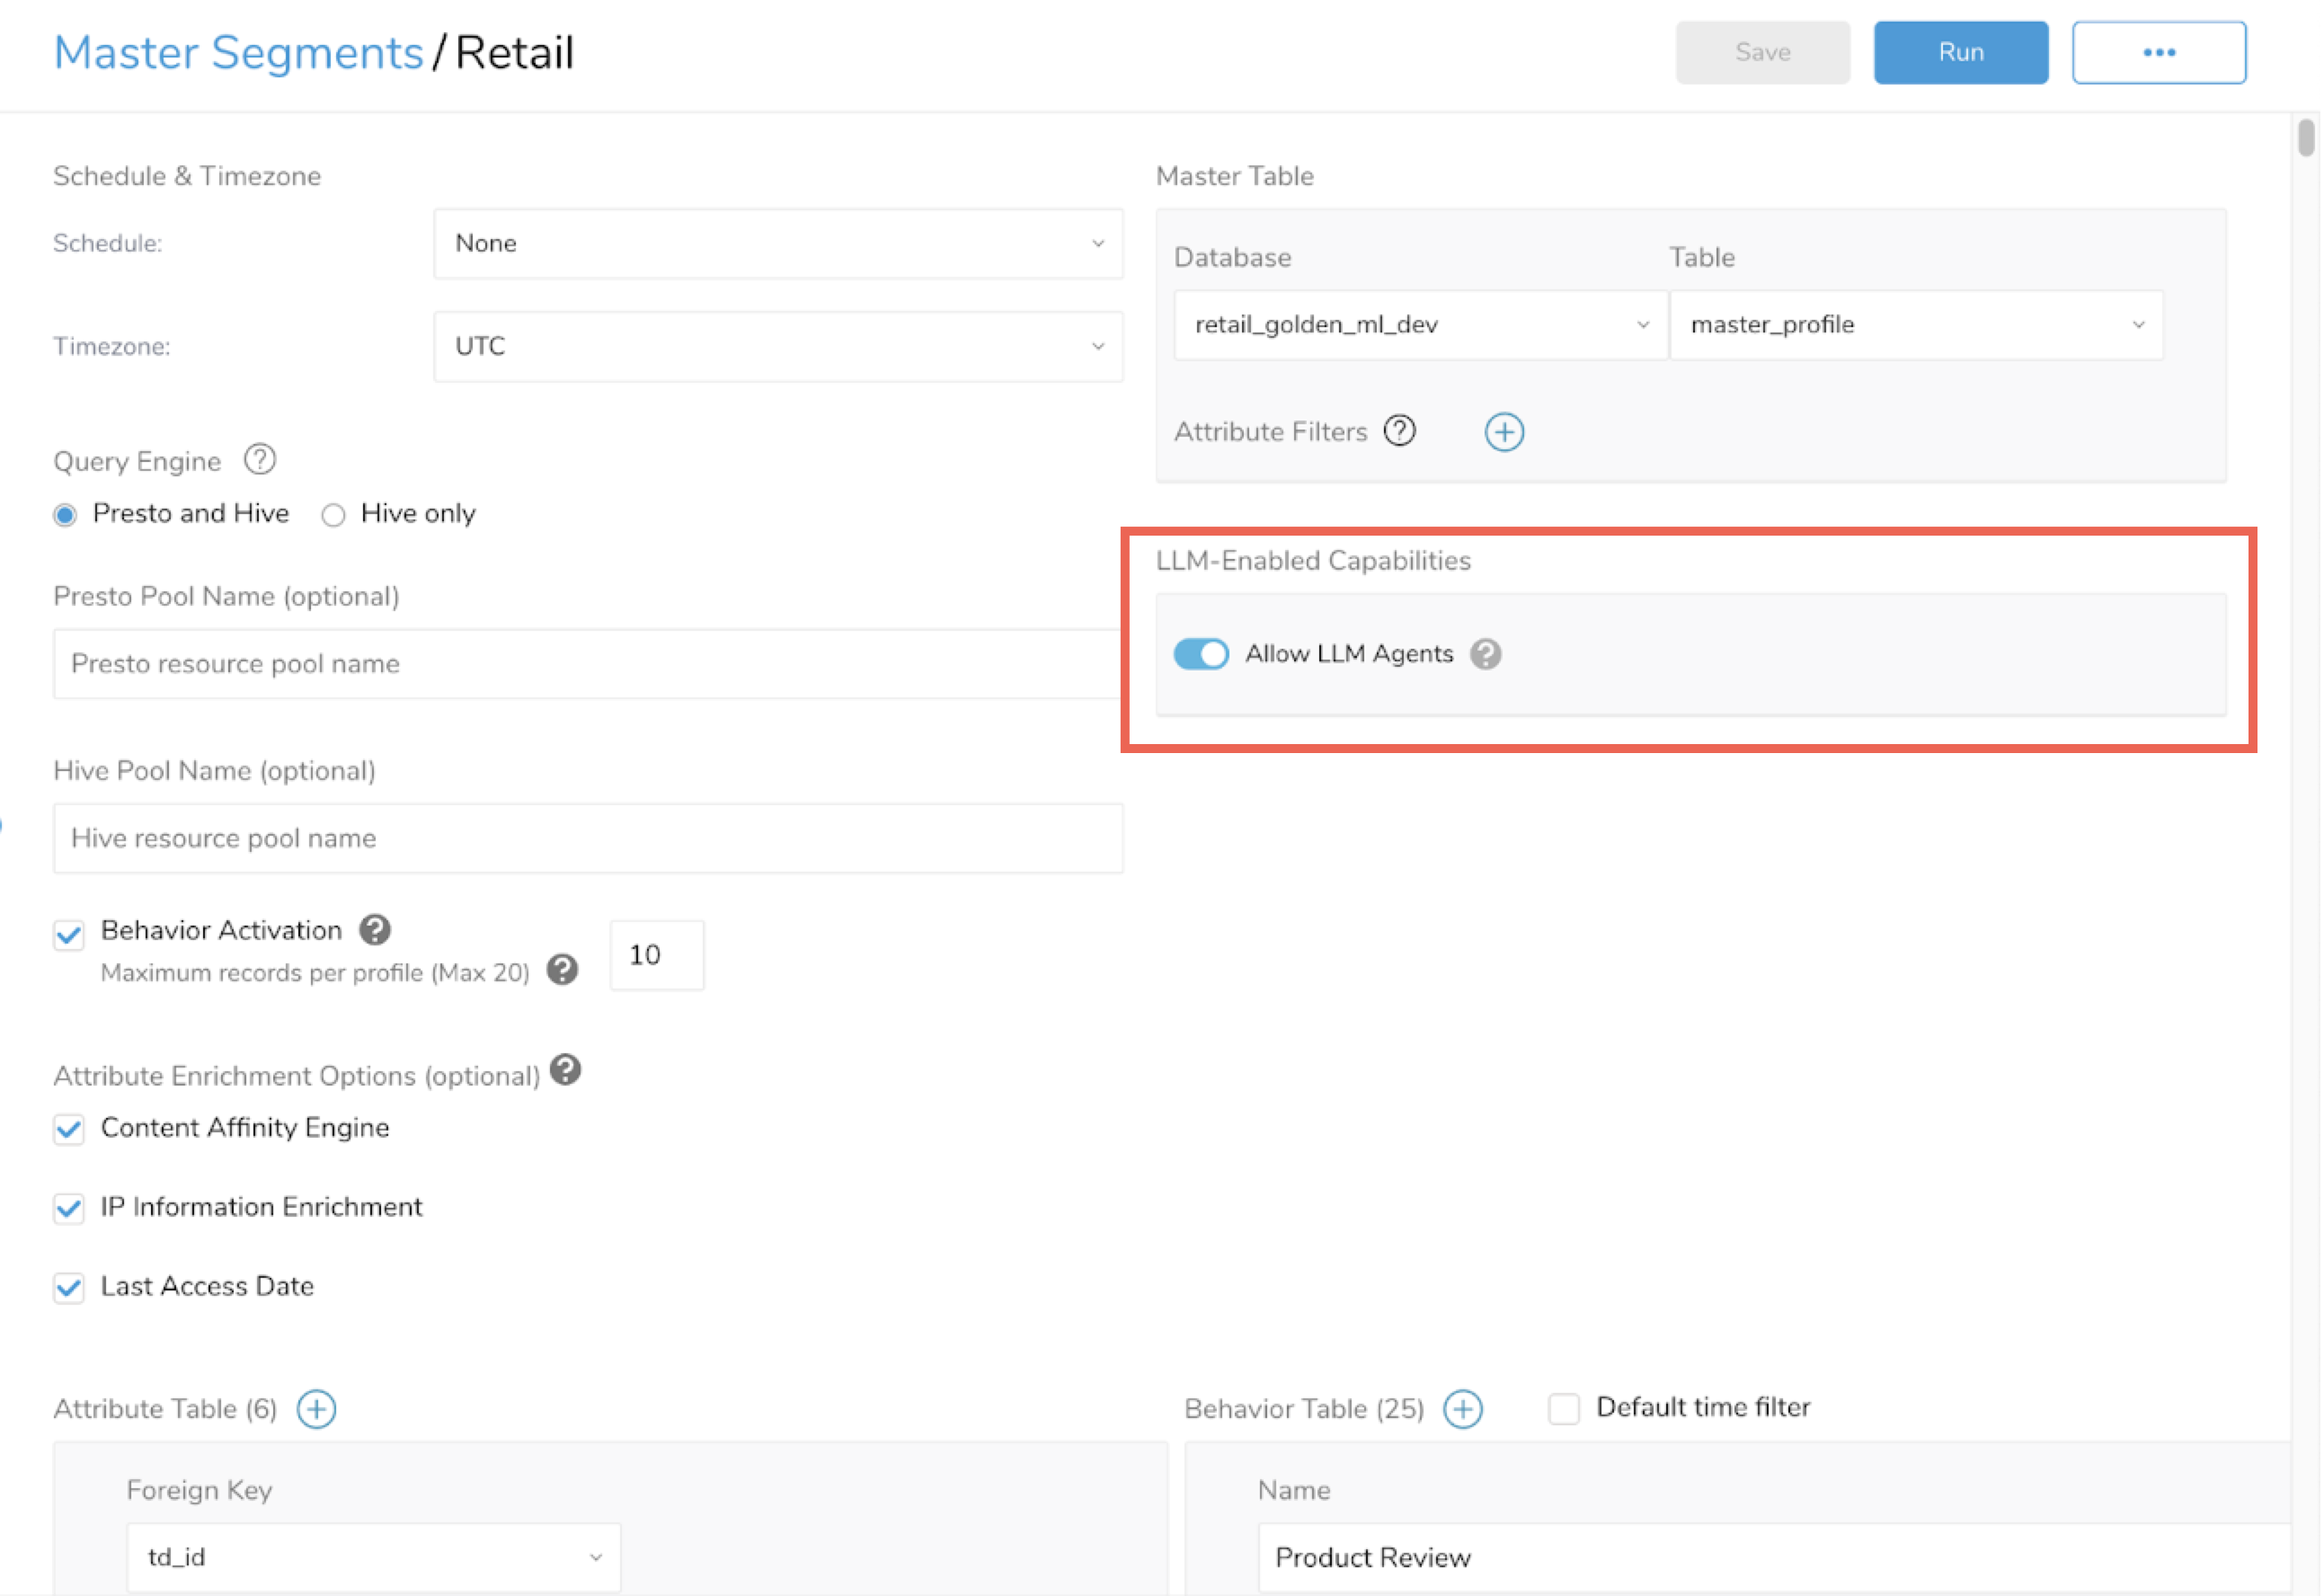Image resolution: width=2324 pixels, height=1596 pixels.
Task: Click the Presto resource pool name field
Action: tap(587, 664)
